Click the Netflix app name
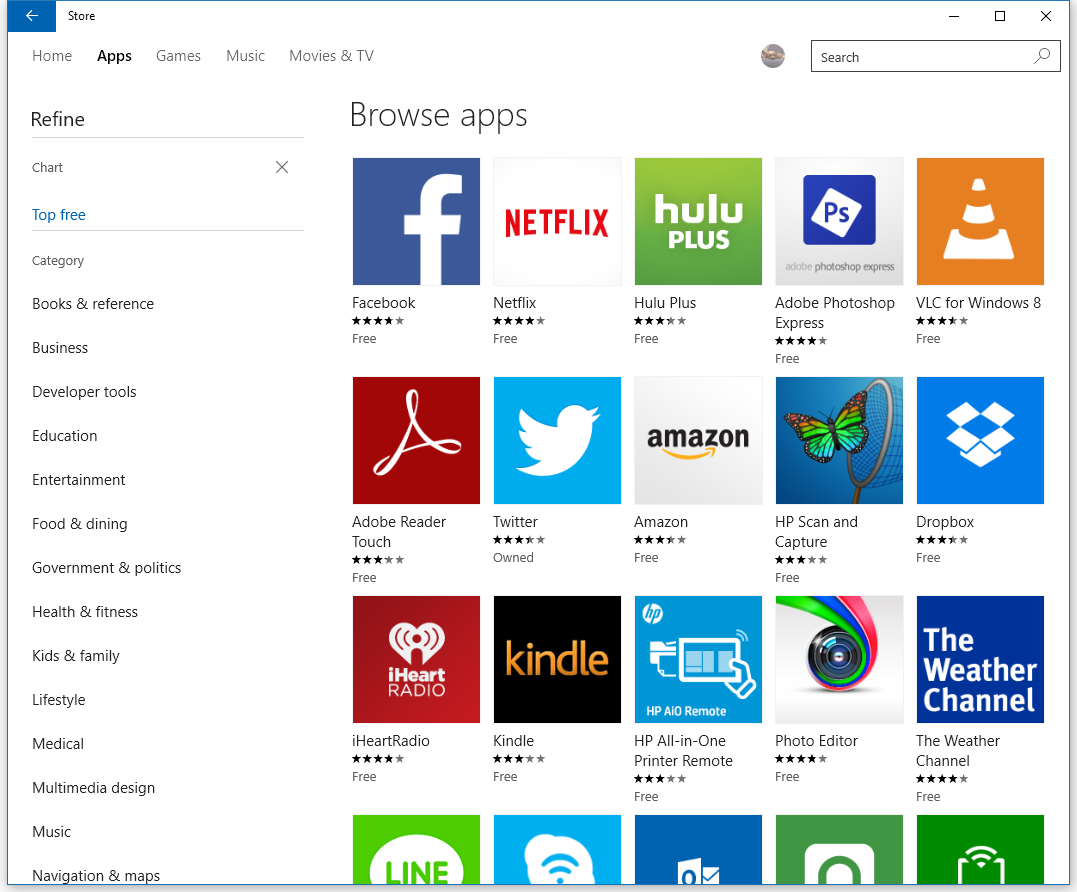The image size is (1077, 892). [514, 303]
